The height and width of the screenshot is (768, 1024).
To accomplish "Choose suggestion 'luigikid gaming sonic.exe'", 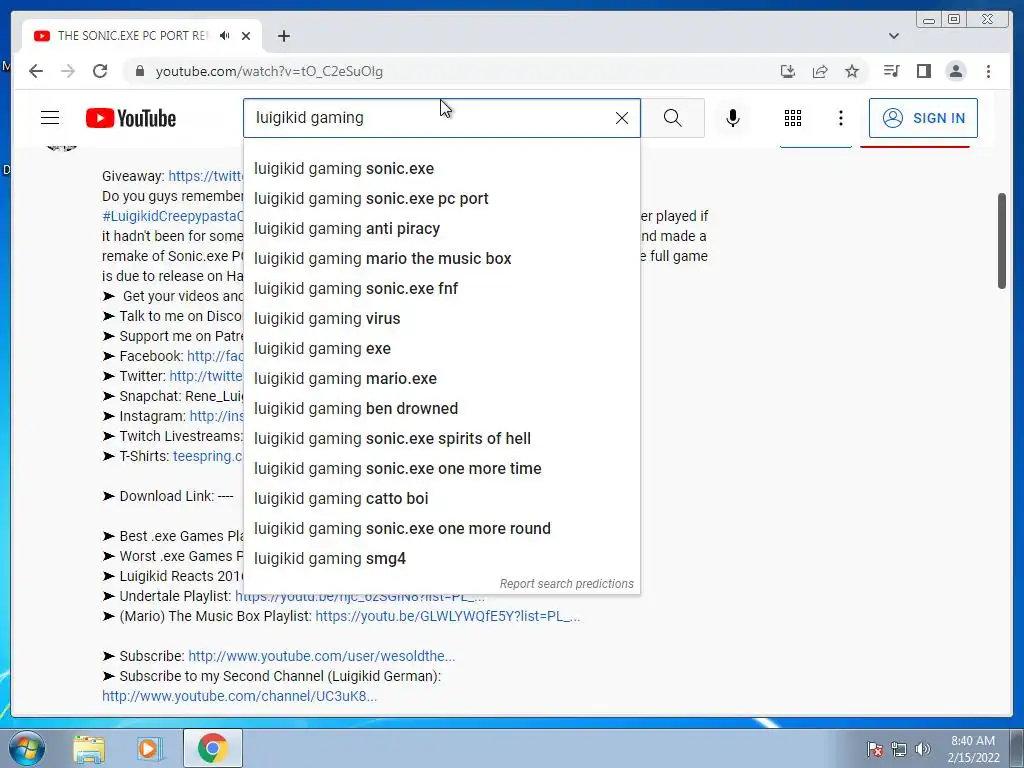I will tap(442, 168).
